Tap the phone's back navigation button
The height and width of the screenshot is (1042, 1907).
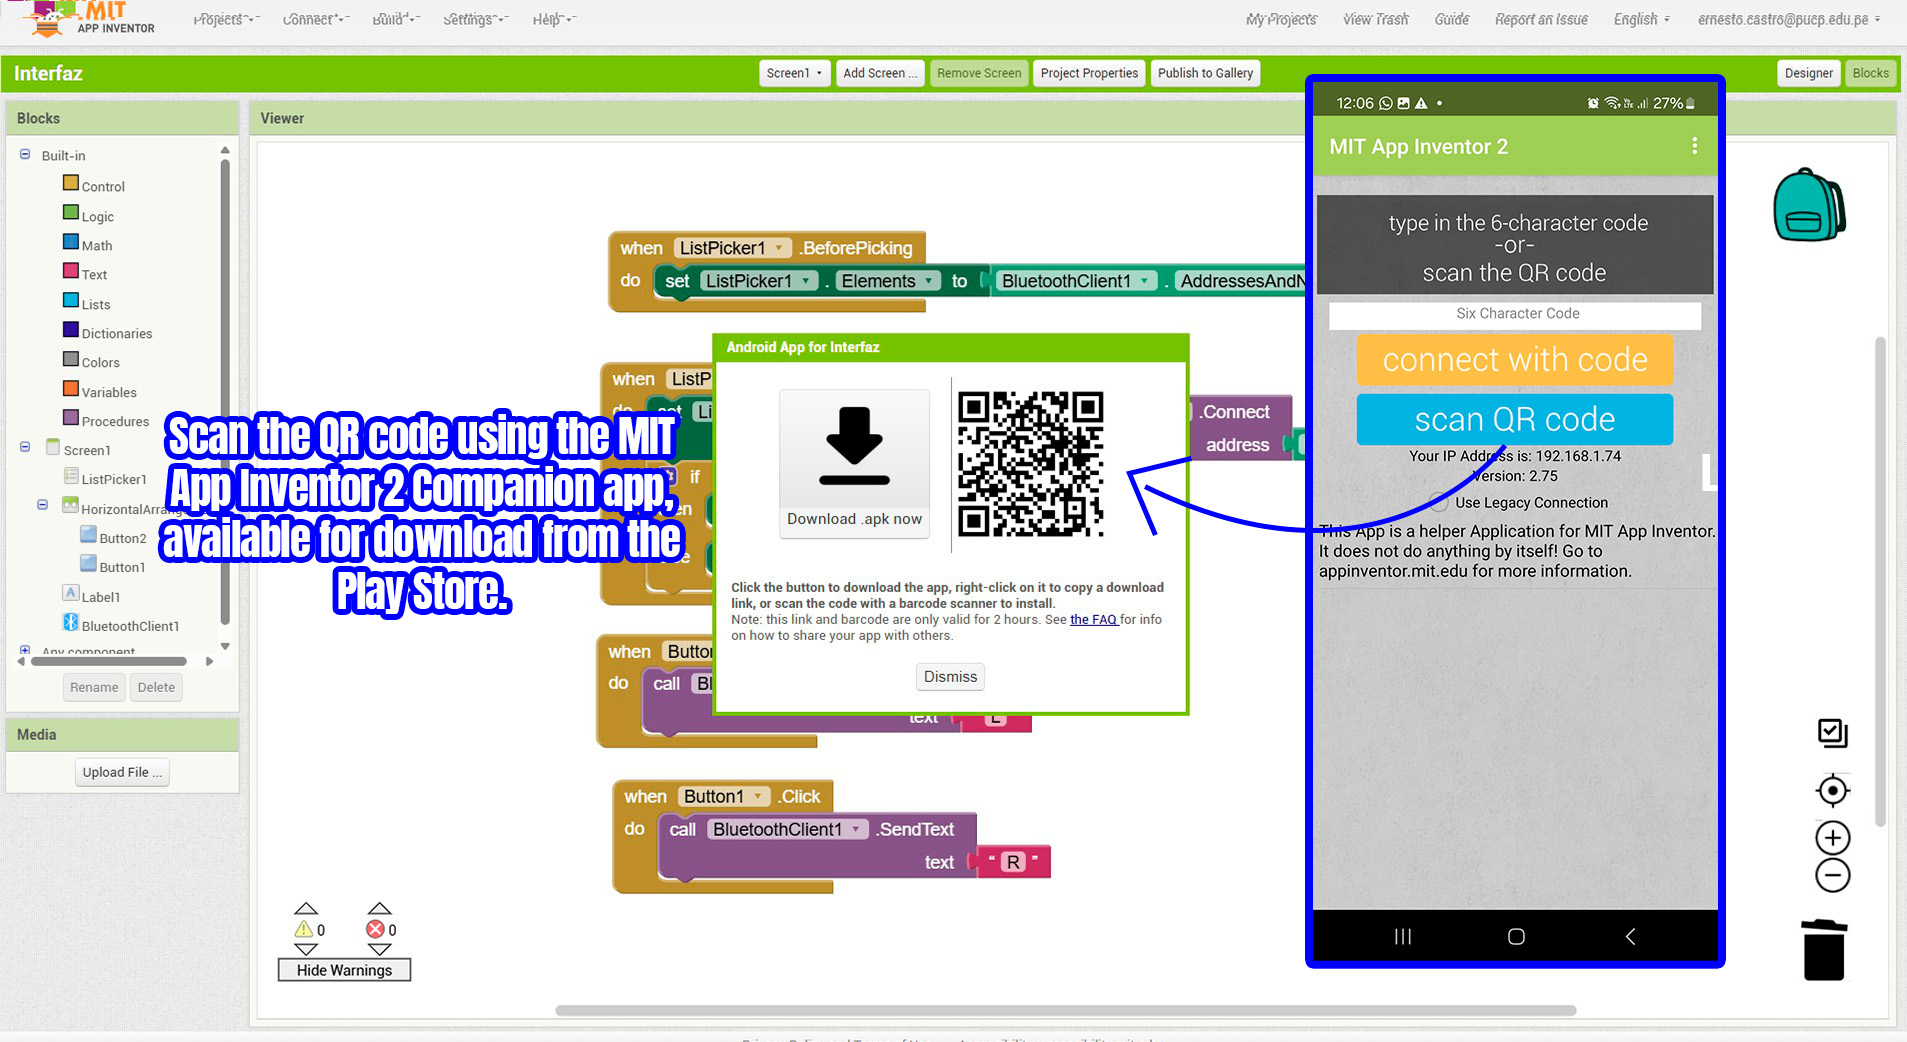[1630, 936]
